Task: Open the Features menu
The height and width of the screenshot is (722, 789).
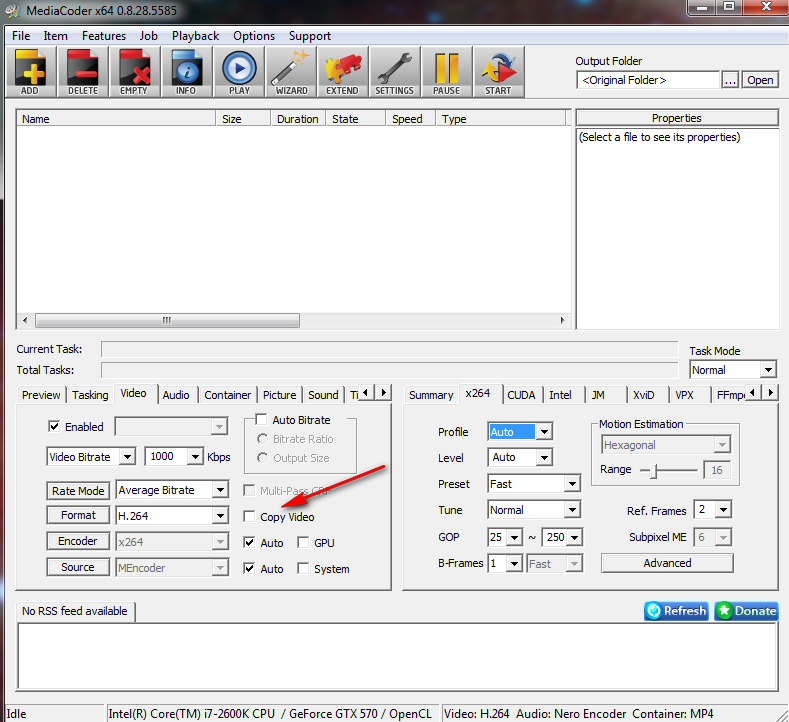Action: (x=104, y=36)
